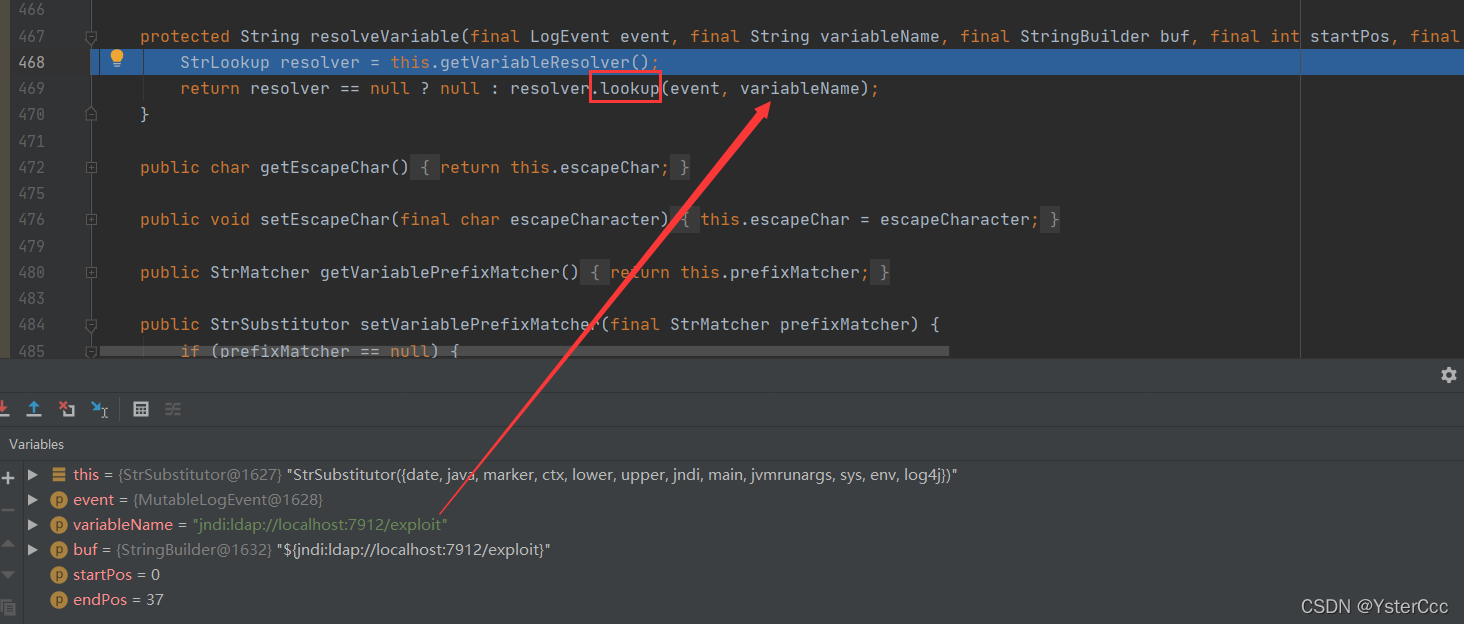The height and width of the screenshot is (624, 1464).
Task: Click the Step Out blue up-arrow icon
Action: click(x=34, y=408)
